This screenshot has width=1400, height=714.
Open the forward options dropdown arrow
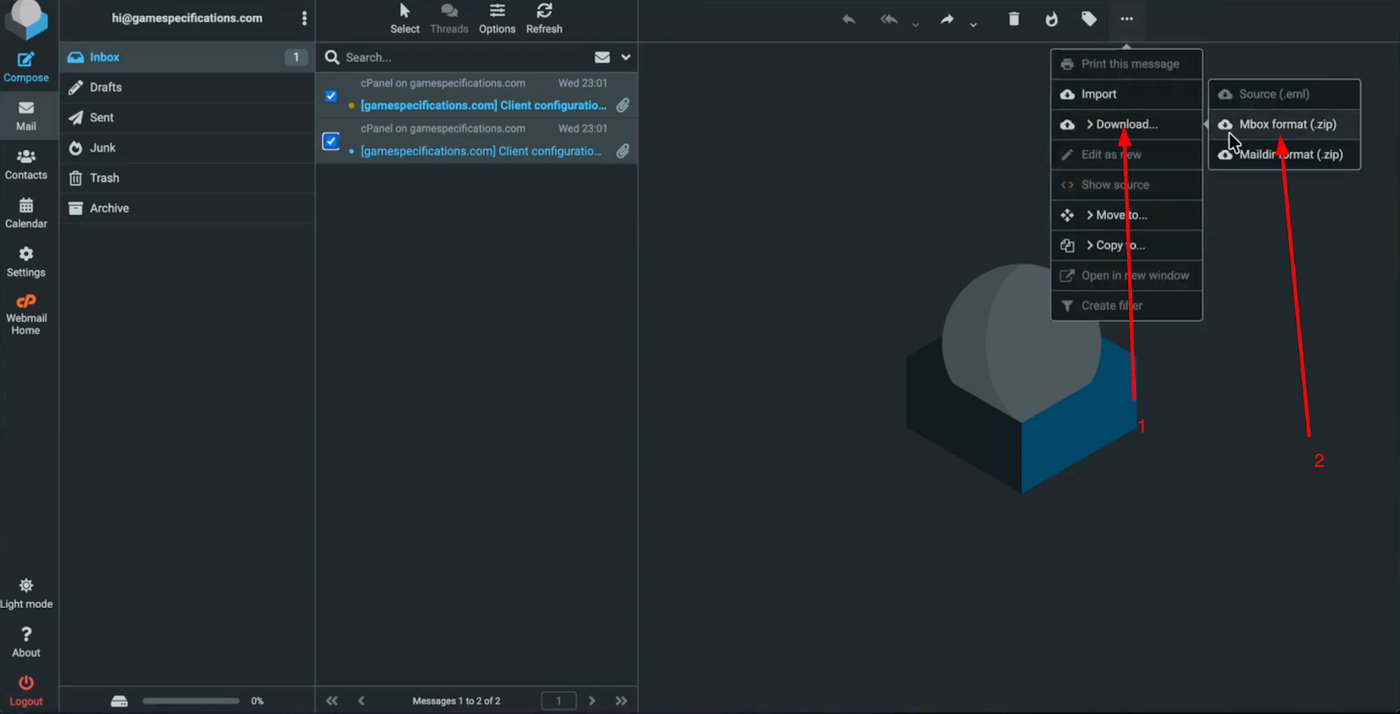point(973,24)
